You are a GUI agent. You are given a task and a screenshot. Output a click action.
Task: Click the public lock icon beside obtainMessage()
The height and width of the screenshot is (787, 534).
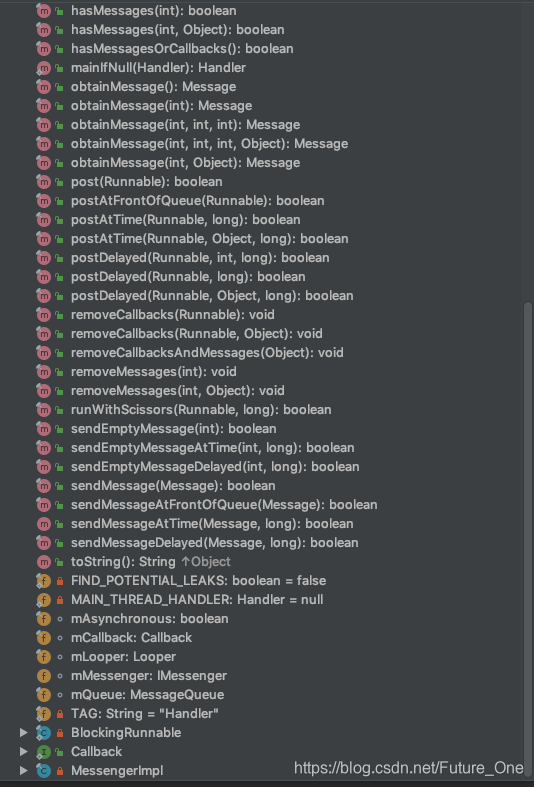(59, 87)
